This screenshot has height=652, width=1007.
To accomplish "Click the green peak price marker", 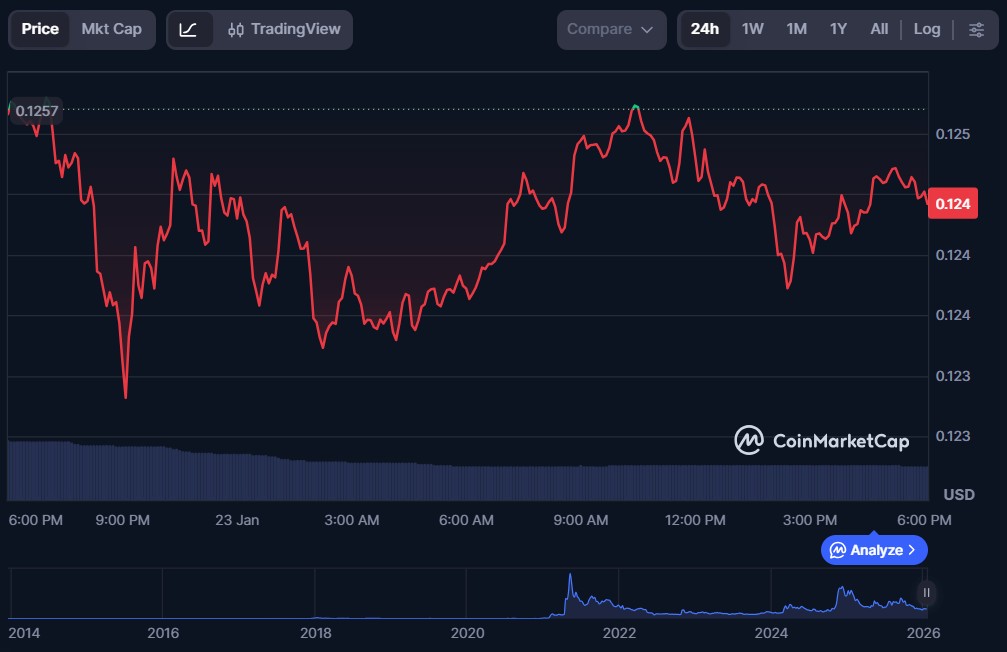I will point(635,106).
